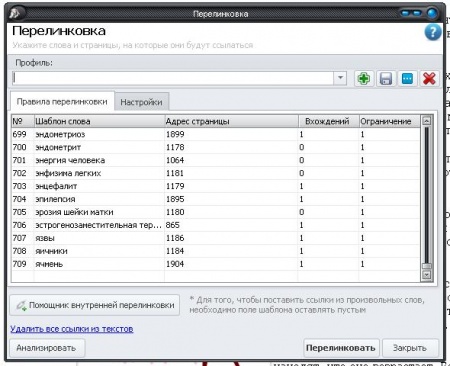Close window with round blue title button
The height and width of the screenshot is (366, 450).
432,13
